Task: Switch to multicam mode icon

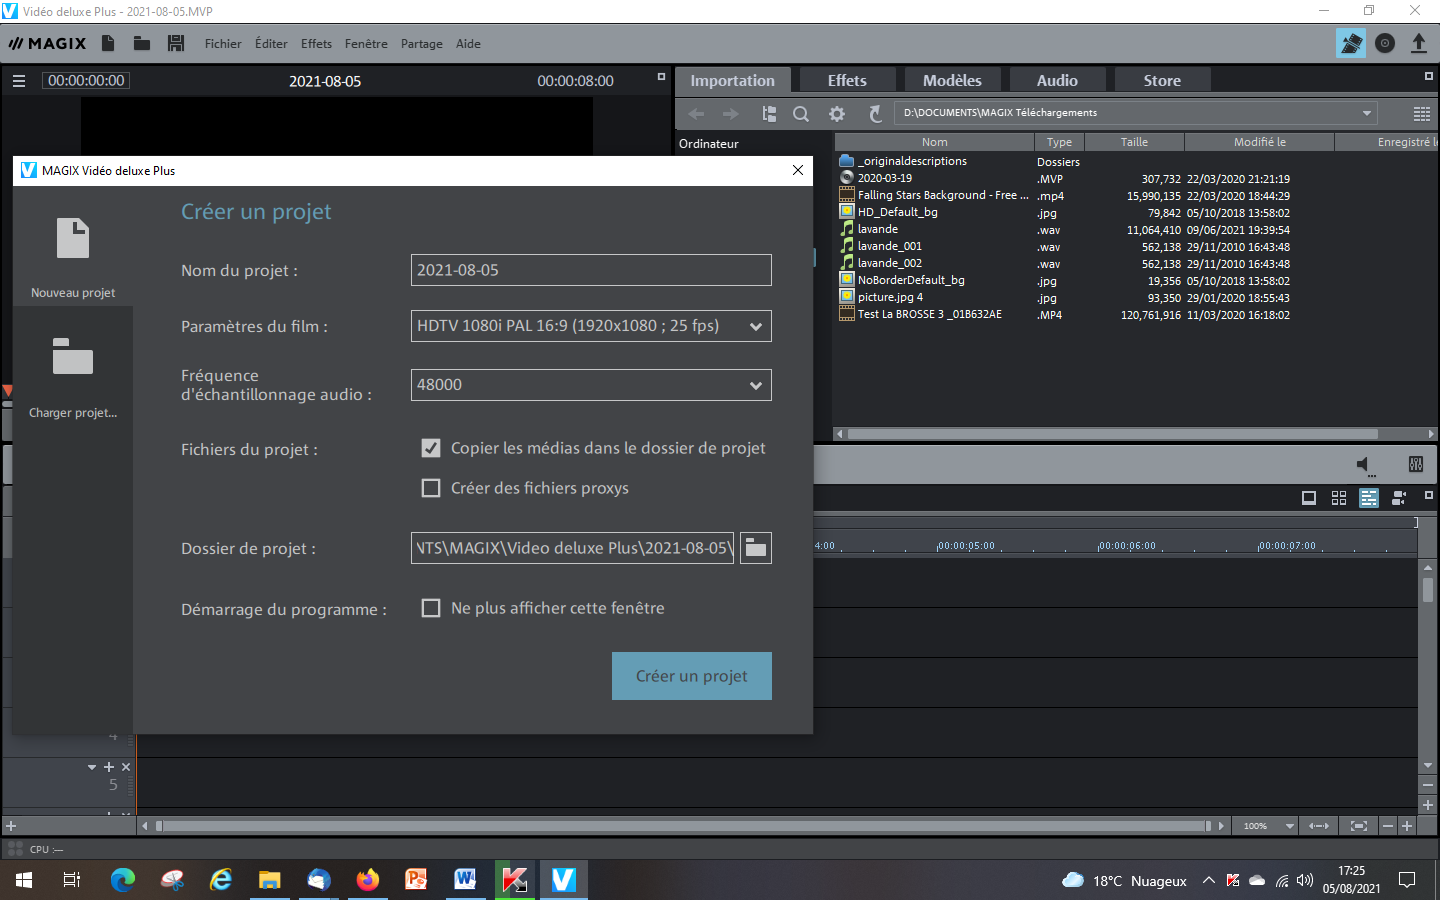Action: tap(1399, 498)
